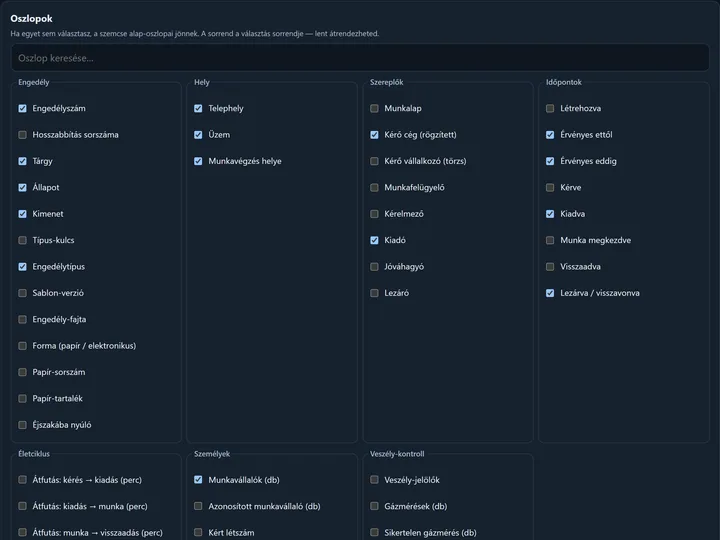Screen dimensions: 720x540
Task: Toggle off the Üzem checkbox
Action: click(198, 135)
